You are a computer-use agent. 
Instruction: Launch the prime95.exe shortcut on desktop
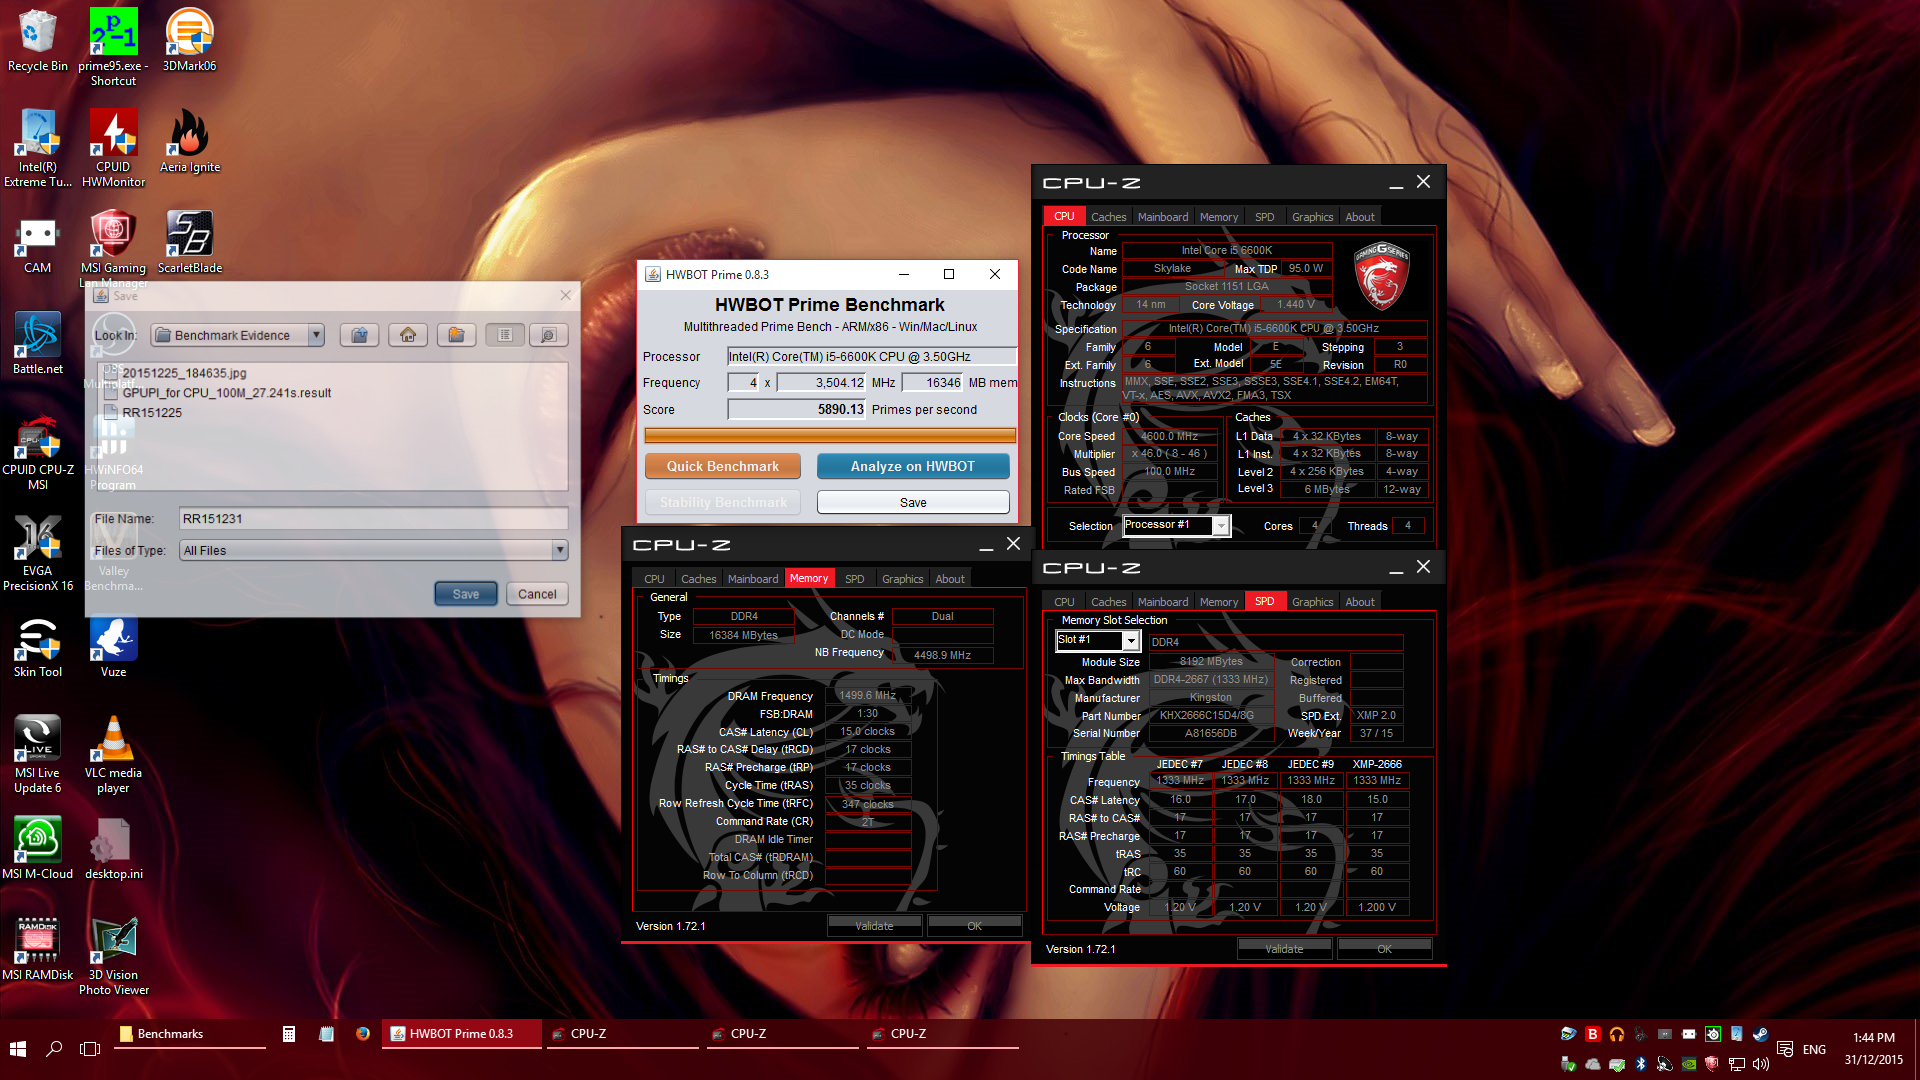tap(113, 46)
